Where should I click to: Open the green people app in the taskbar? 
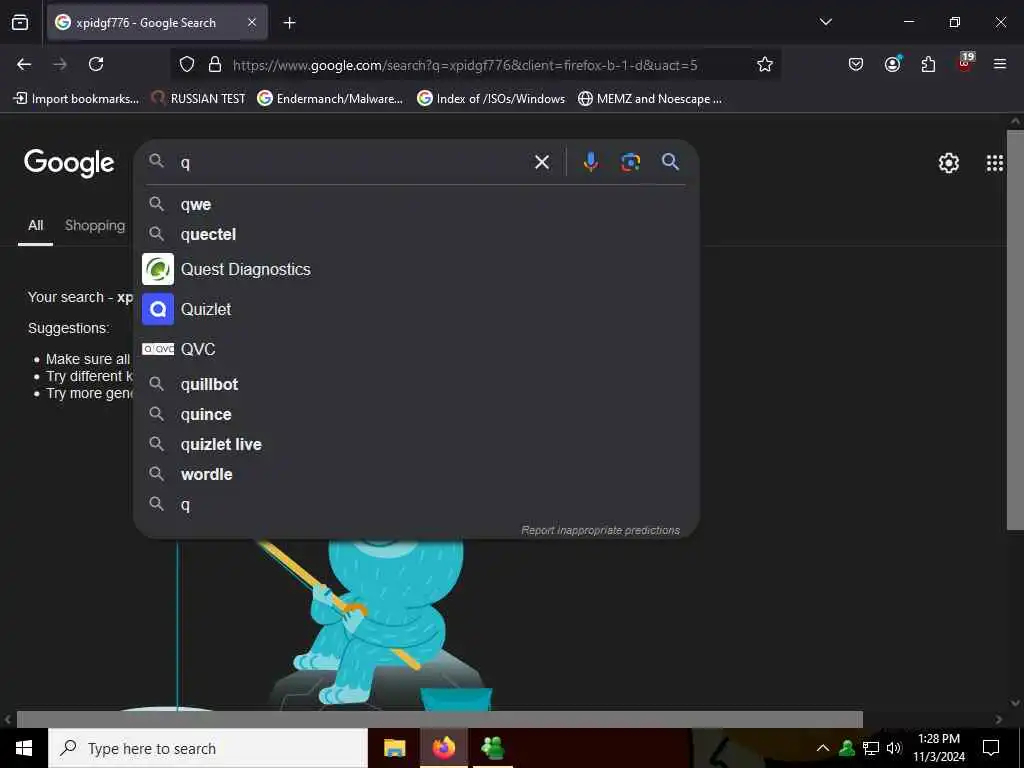click(x=492, y=748)
